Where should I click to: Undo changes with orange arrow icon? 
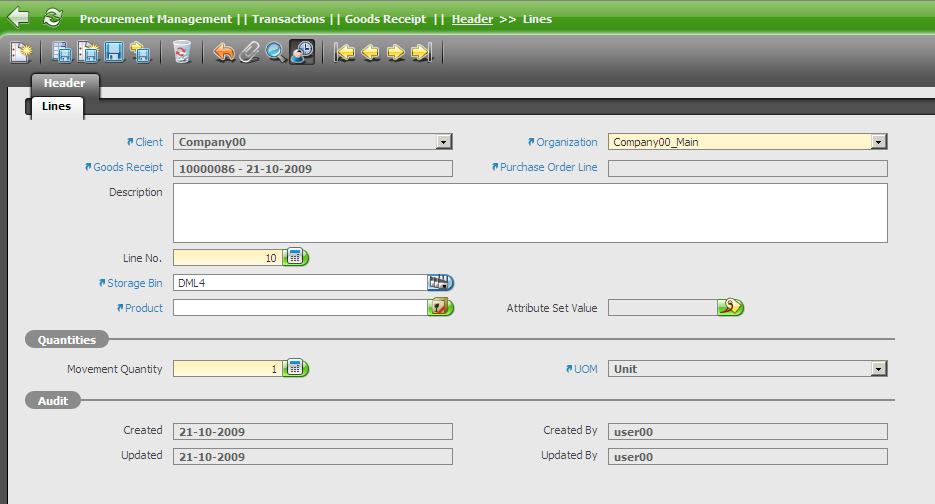click(x=224, y=52)
